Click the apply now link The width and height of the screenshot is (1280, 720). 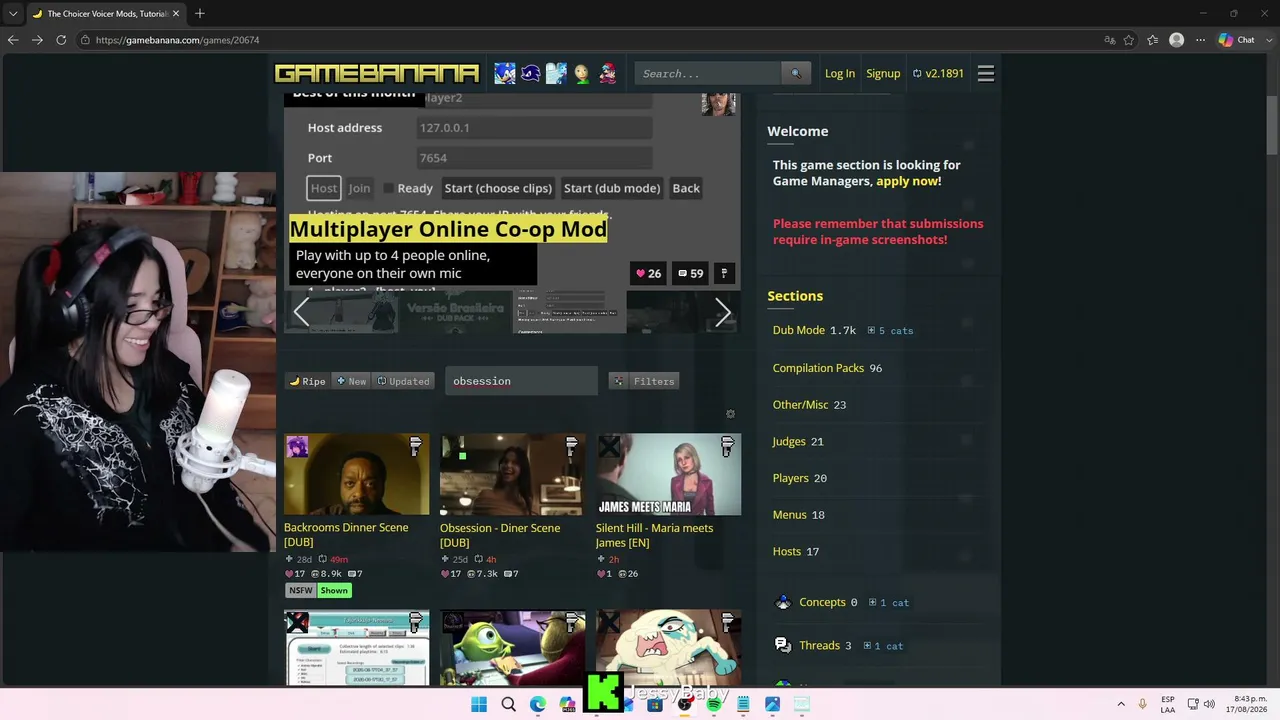tap(909, 181)
